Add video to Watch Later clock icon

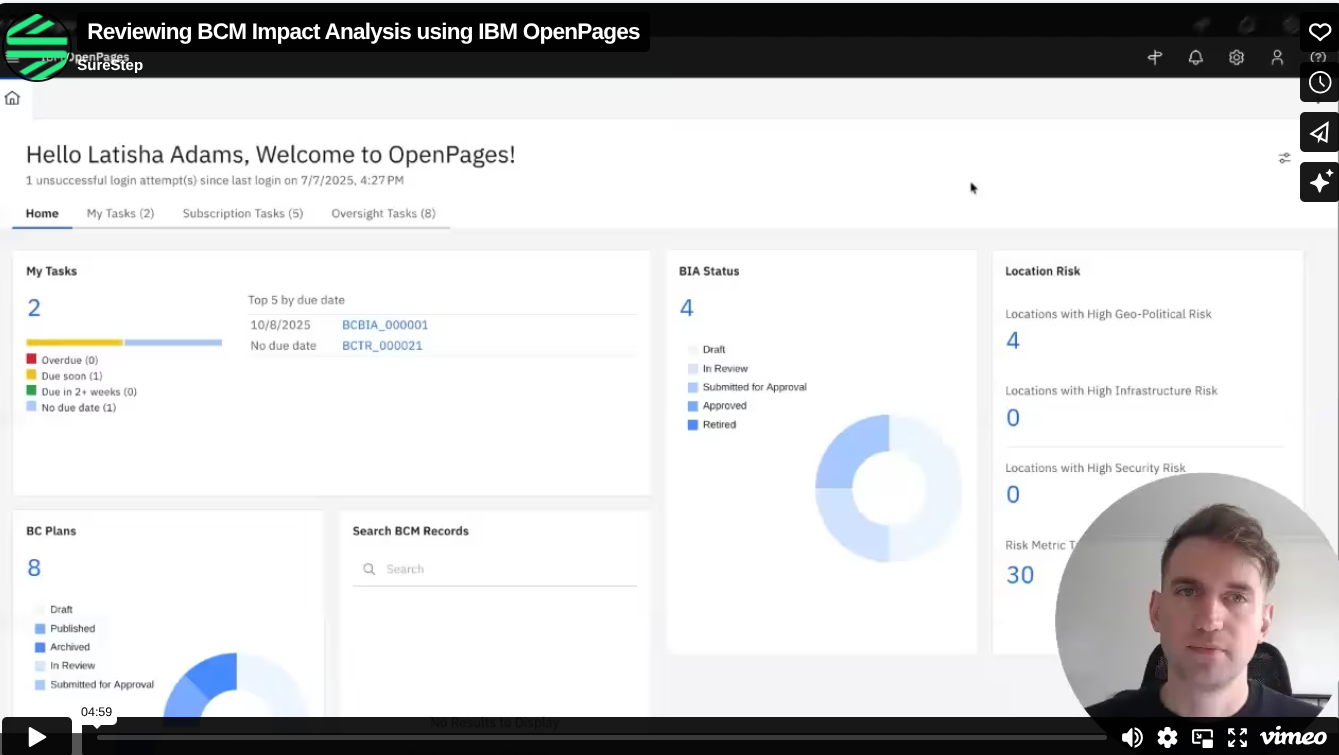(x=1319, y=82)
